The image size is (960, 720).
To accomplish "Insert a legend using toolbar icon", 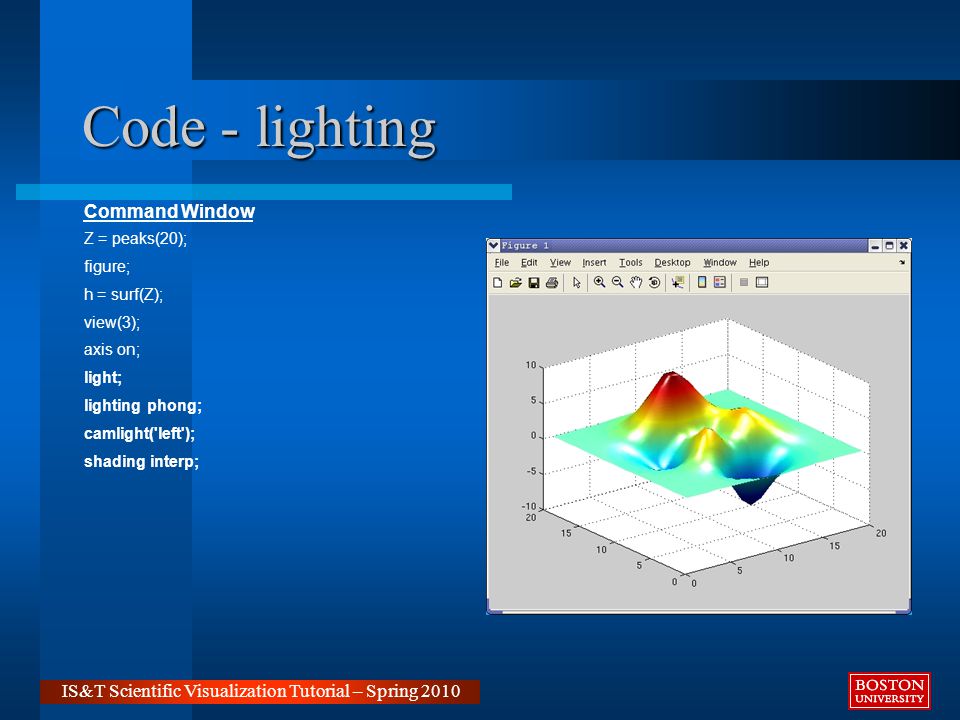I will click(720, 282).
